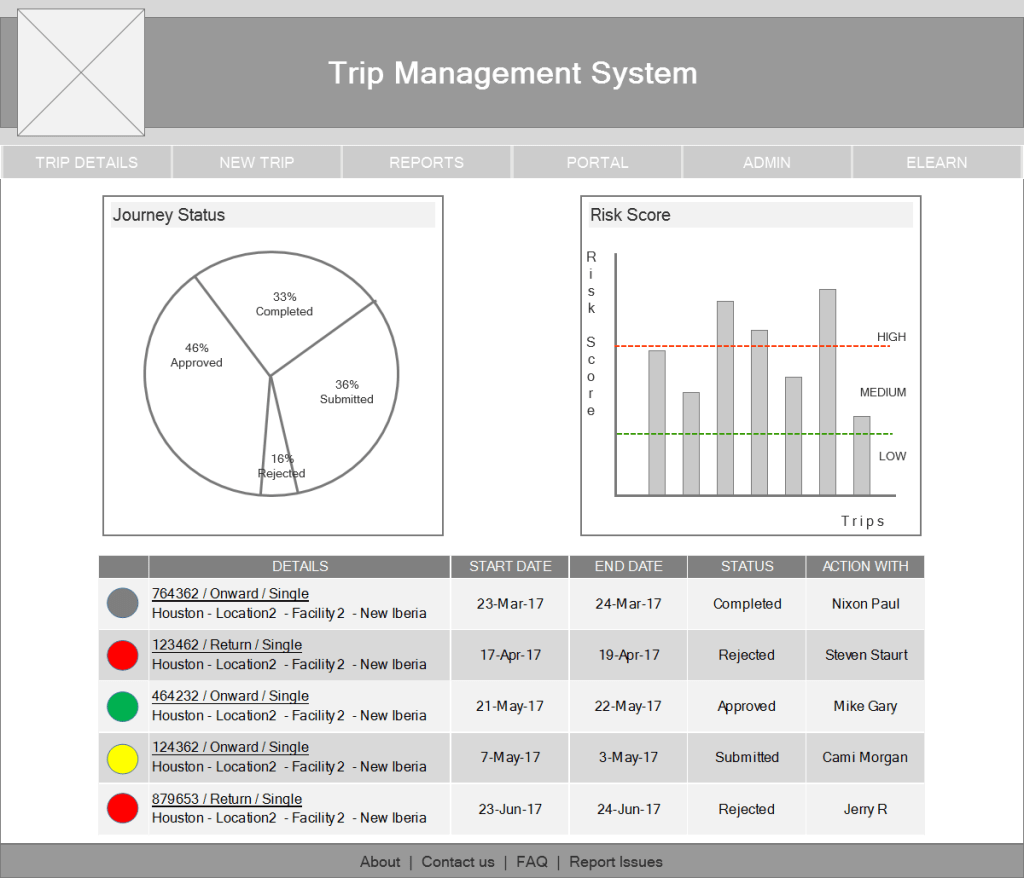Click the red status circle for trip 123462
Image resolution: width=1024 pixels, height=878 pixels.
pos(122,655)
